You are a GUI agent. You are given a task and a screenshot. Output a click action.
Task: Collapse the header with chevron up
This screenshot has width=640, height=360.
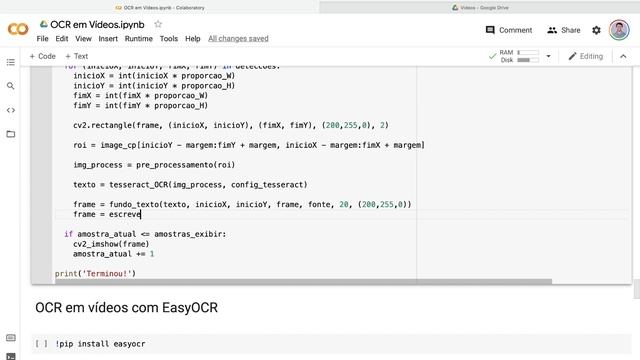[623, 56]
